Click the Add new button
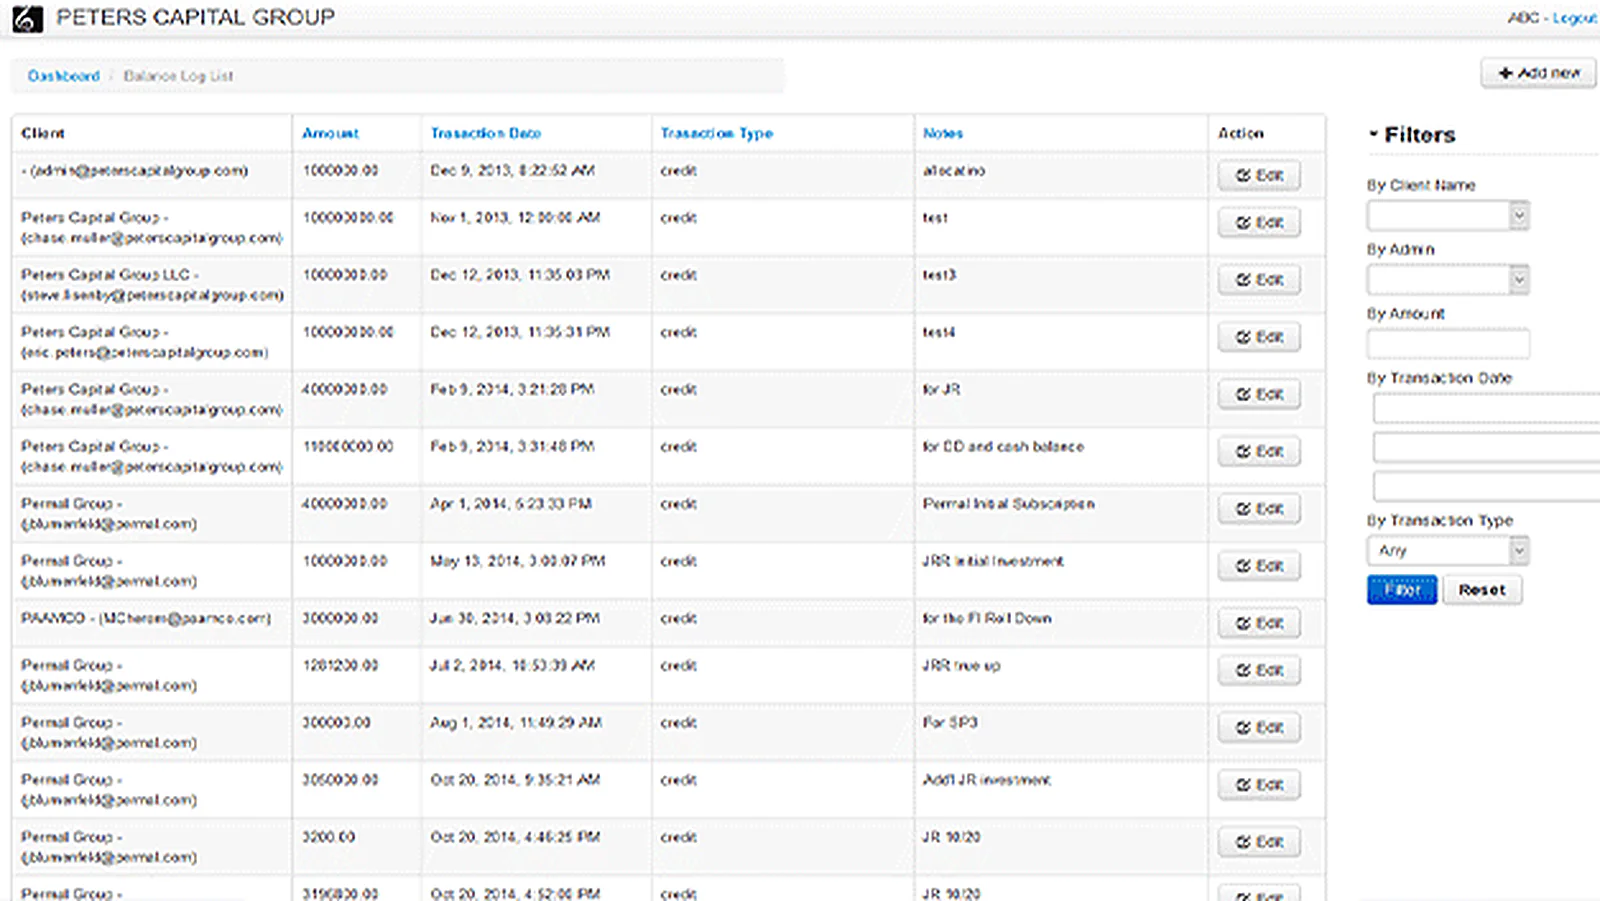Image resolution: width=1600 pixels, height=901 pixels. click(1538, 73)
